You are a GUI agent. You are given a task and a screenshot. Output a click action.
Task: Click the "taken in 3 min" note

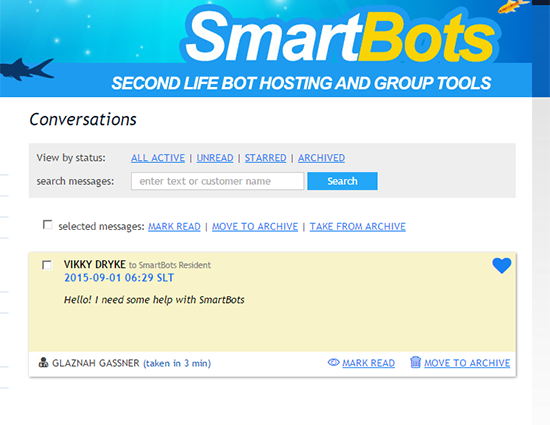click(x=177, y=363)
